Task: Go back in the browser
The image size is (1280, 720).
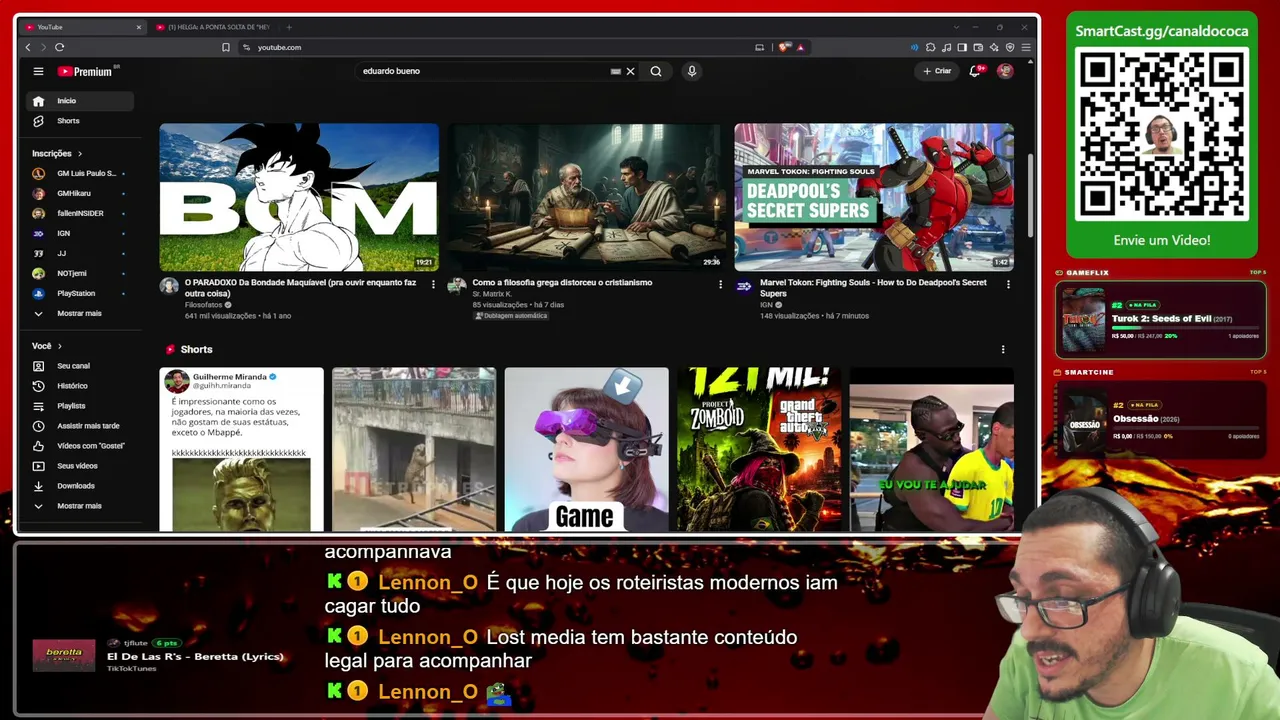Action: [x=27, y=47]
